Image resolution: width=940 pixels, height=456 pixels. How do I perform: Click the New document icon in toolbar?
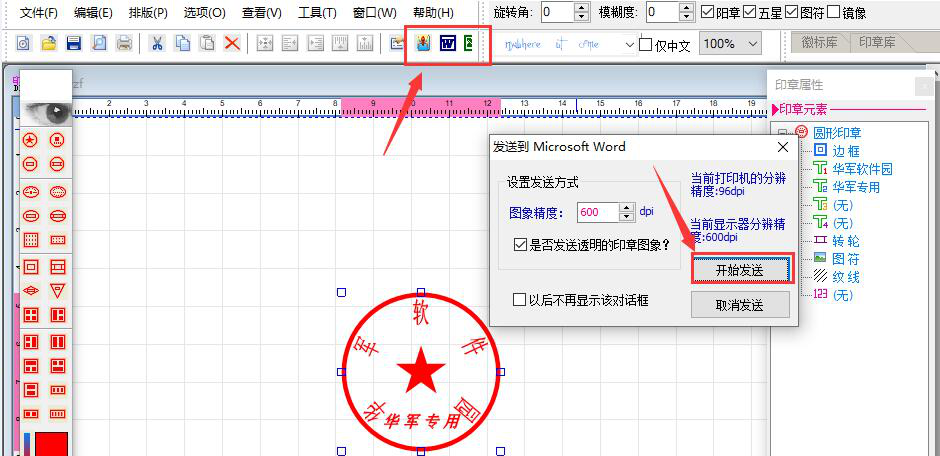coord(23,43)
